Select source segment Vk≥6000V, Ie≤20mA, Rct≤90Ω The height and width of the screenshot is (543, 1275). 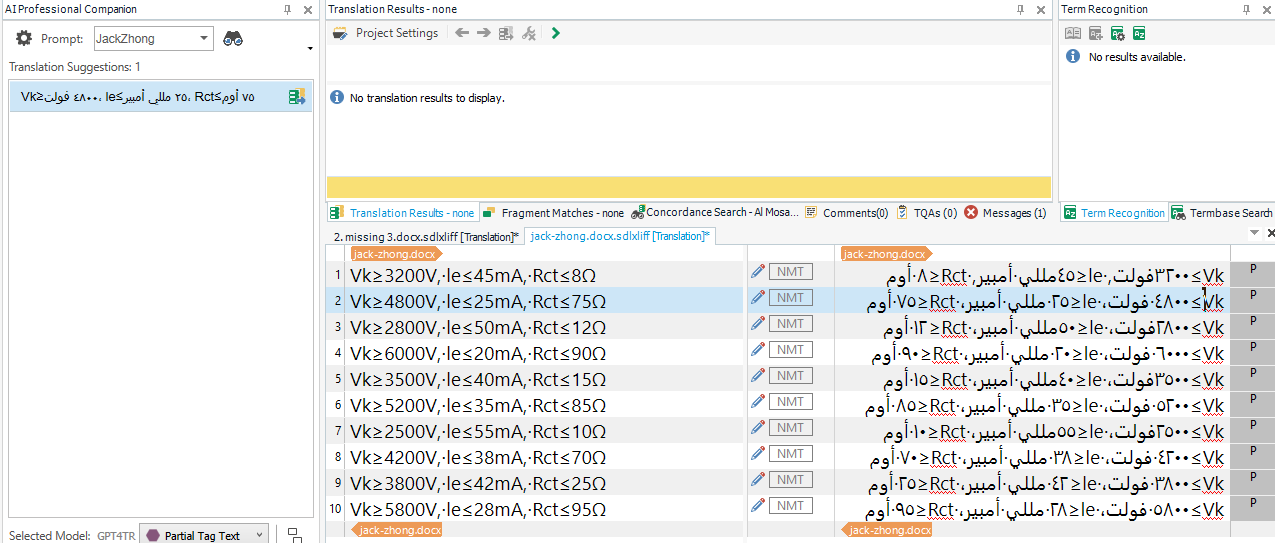pos(478,354)
